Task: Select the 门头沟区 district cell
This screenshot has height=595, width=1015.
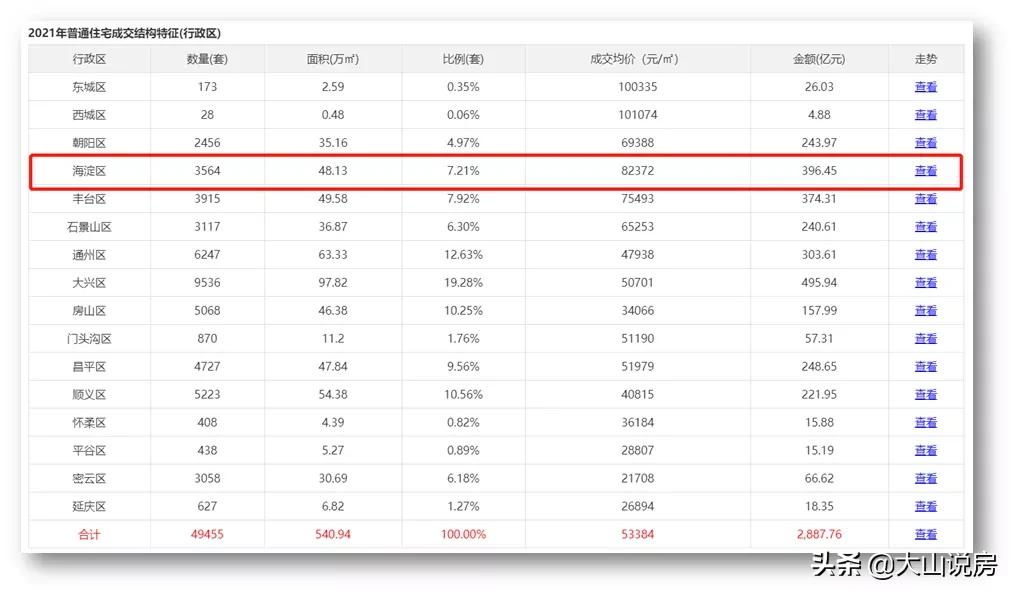Action: coord(89,339)
